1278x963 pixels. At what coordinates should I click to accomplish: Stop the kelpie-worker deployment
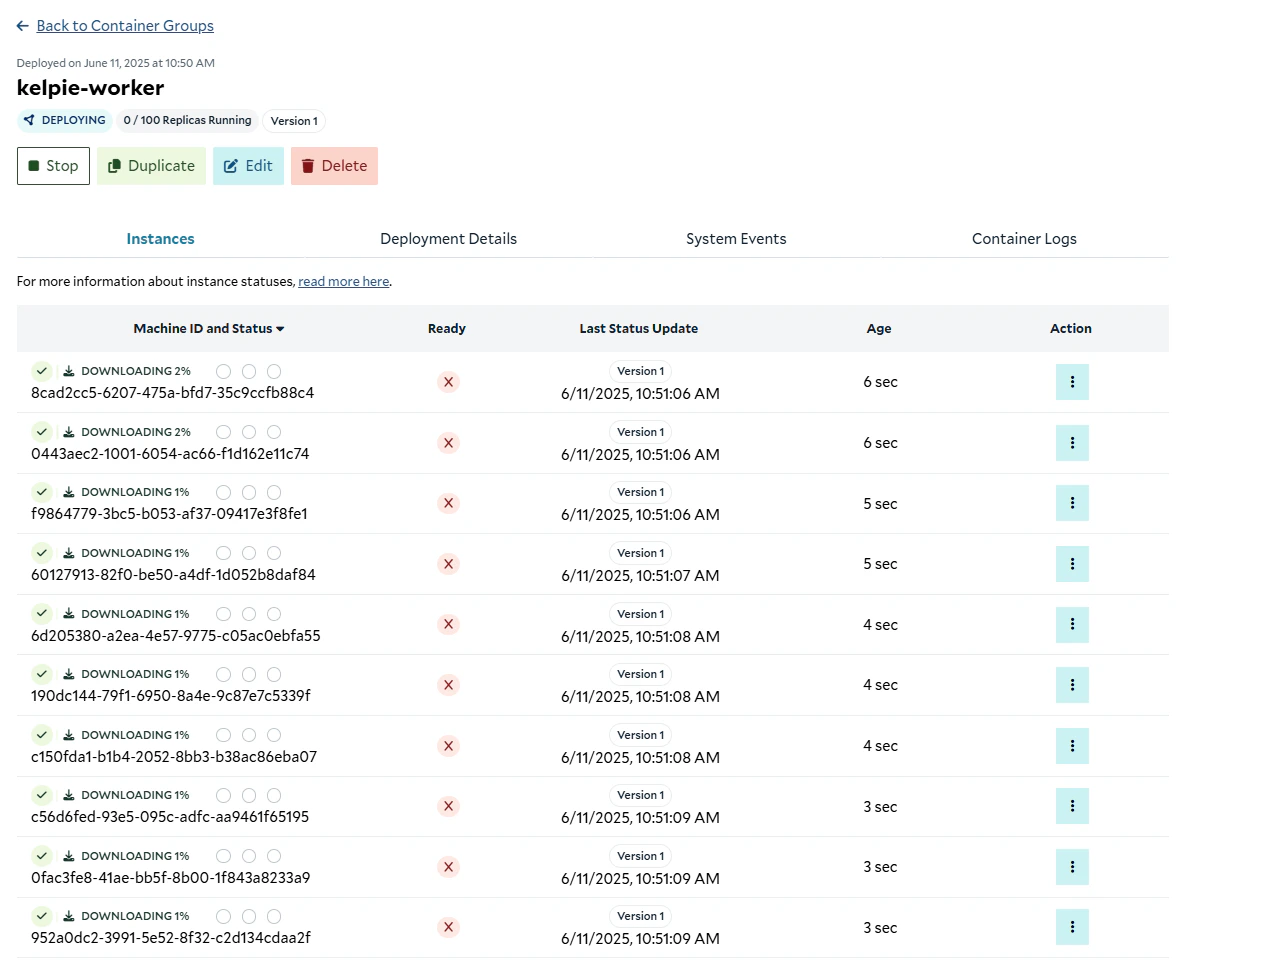(53, 166)
